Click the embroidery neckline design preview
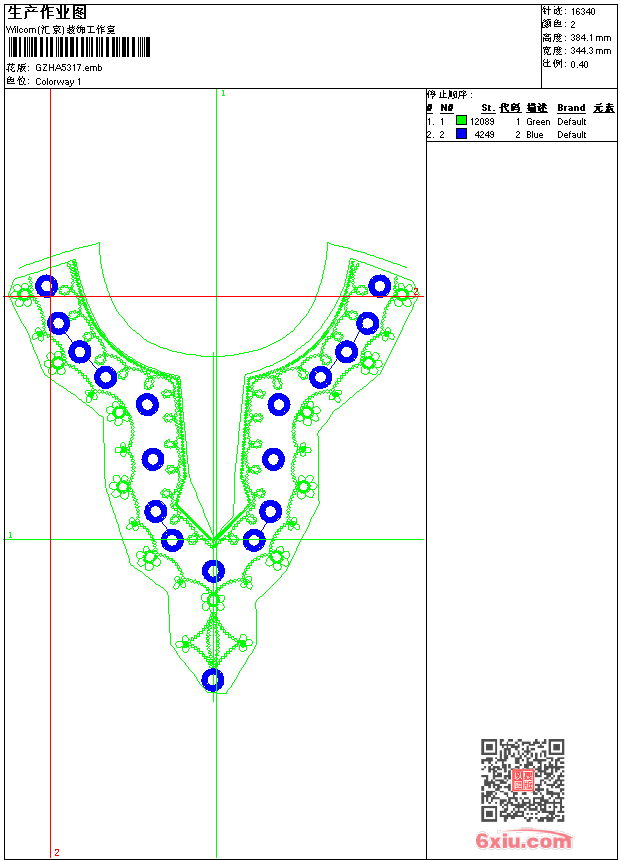Screen dimensions: 620x860 215,471
